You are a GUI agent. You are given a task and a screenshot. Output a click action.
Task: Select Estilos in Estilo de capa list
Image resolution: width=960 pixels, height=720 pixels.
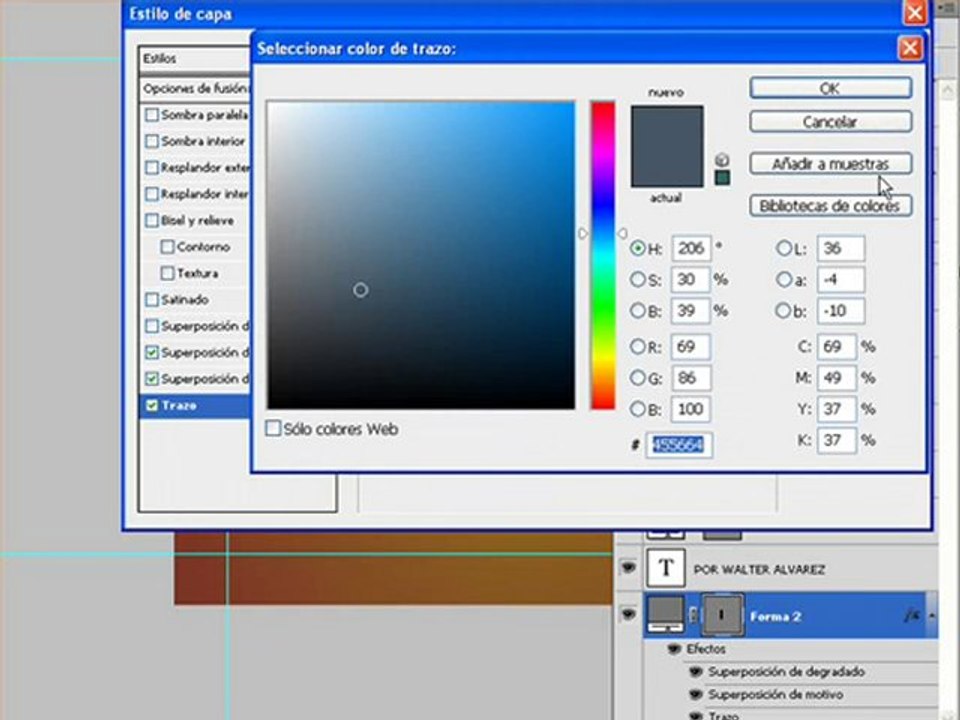(x=195, y=59)
